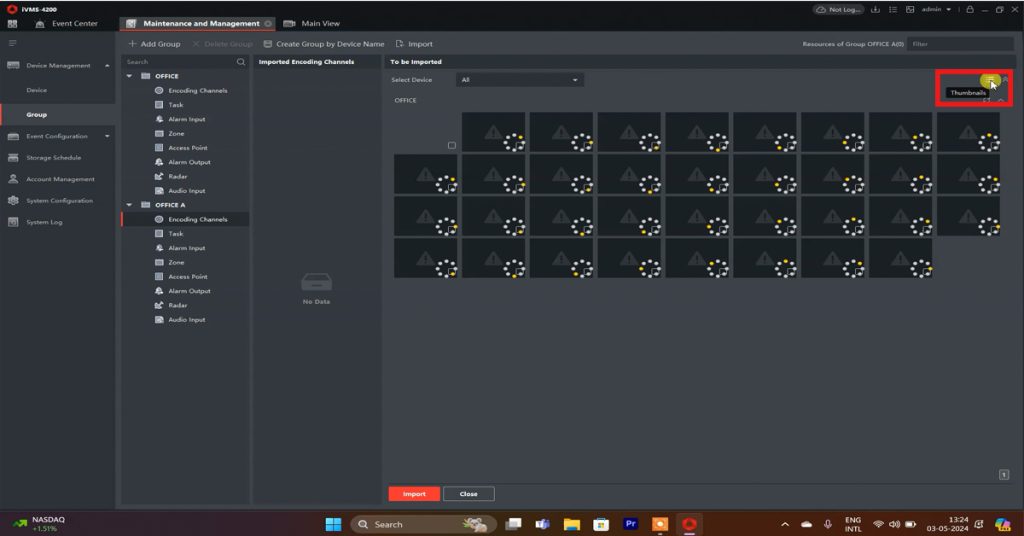Click the Thumbnails view icon
Image resolution: width=1024 pixels, height=536 pixels.
[988, 81]
